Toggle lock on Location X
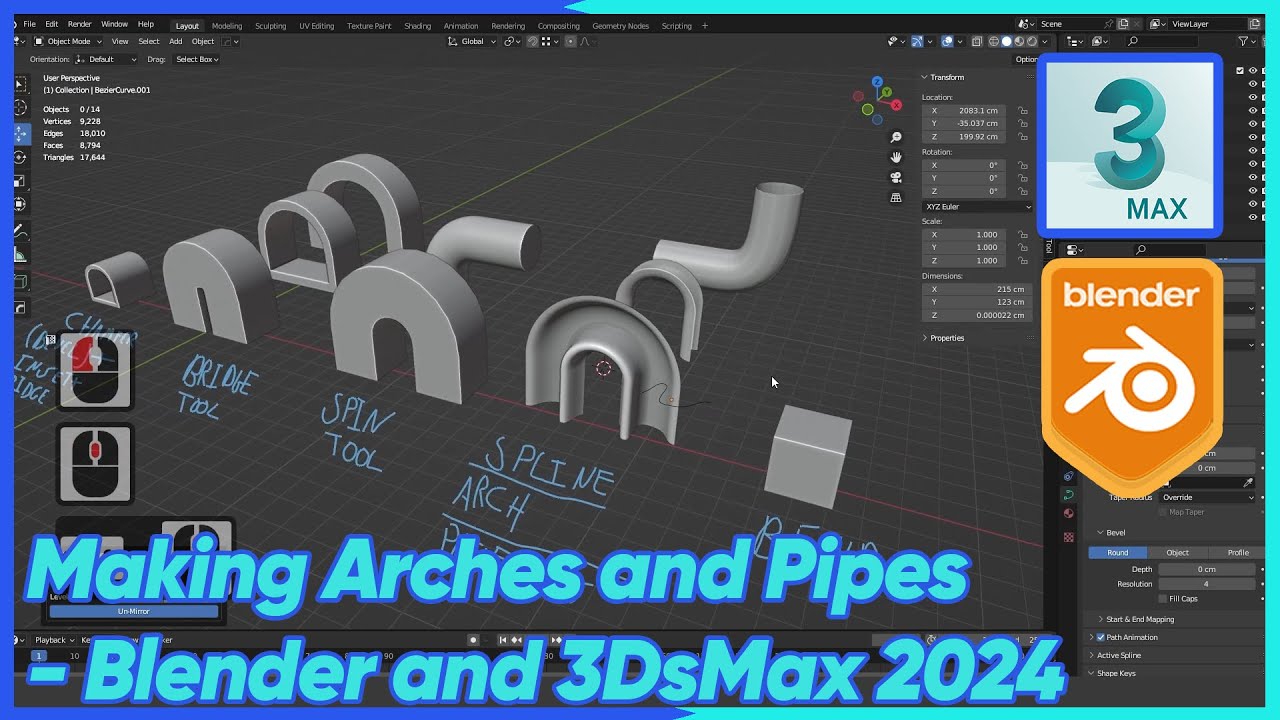 click(x=1022, y=110)
